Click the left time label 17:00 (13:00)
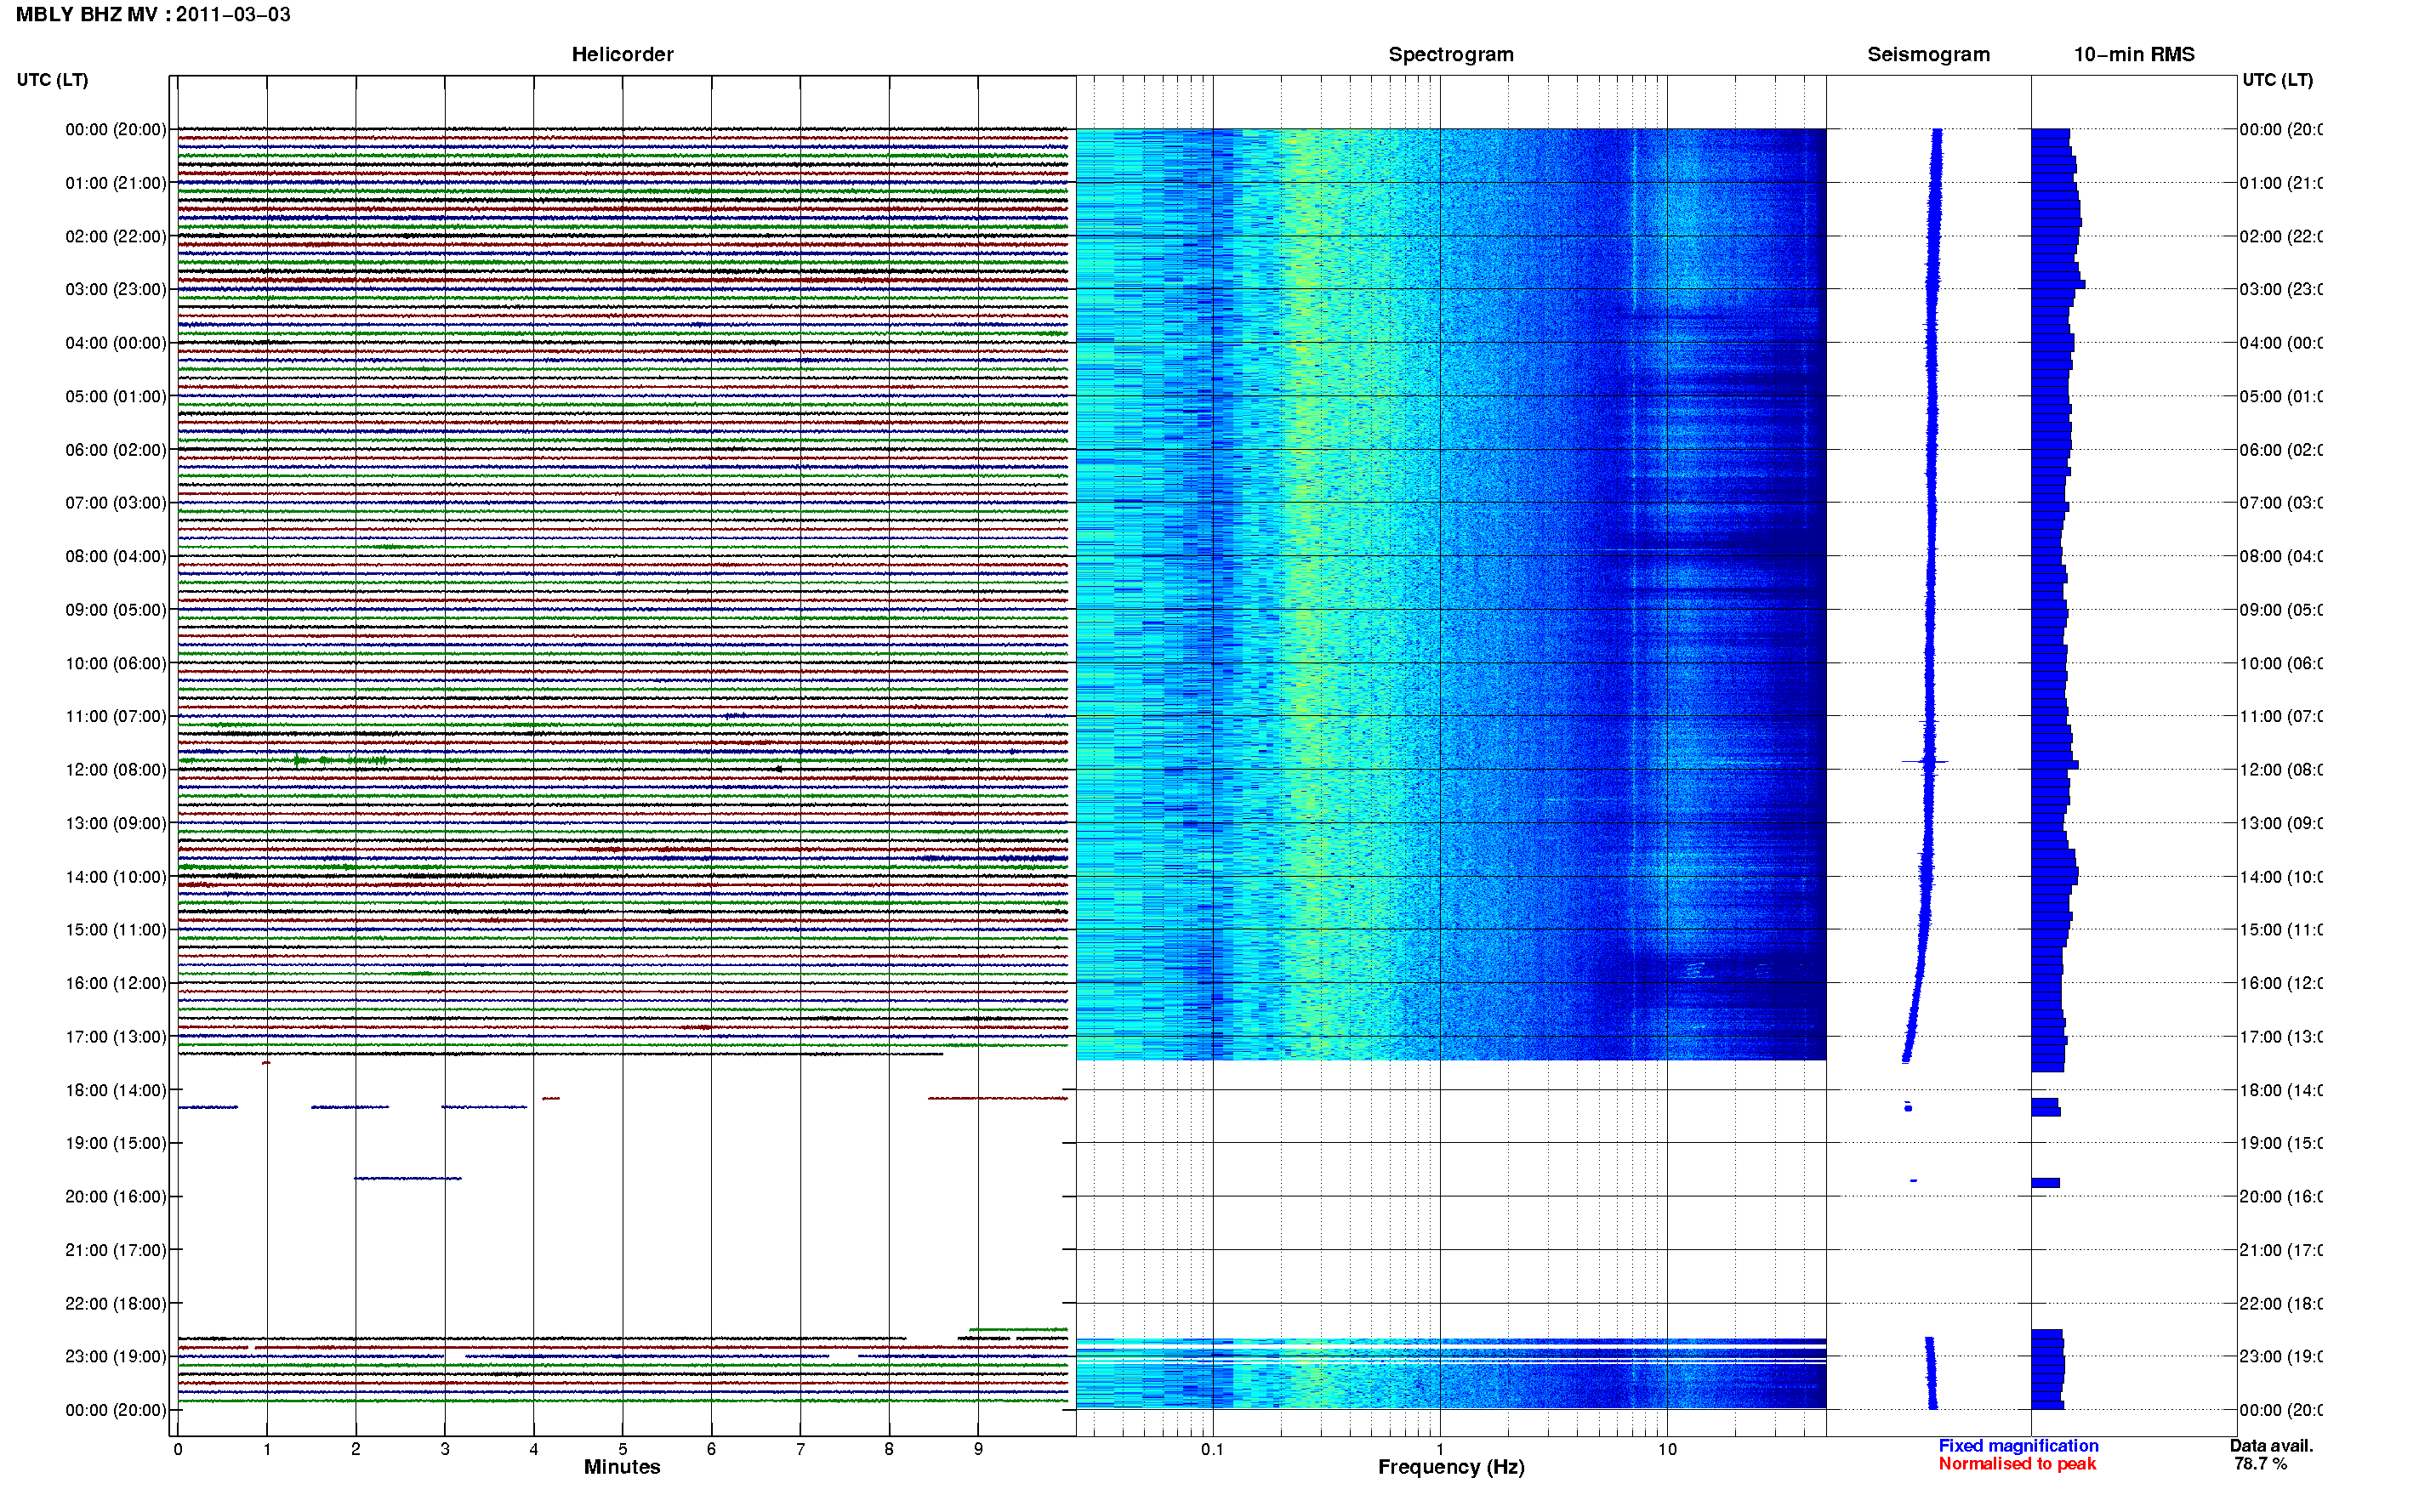Viewport: 2419px width, 1512px height. (116, 1037)
